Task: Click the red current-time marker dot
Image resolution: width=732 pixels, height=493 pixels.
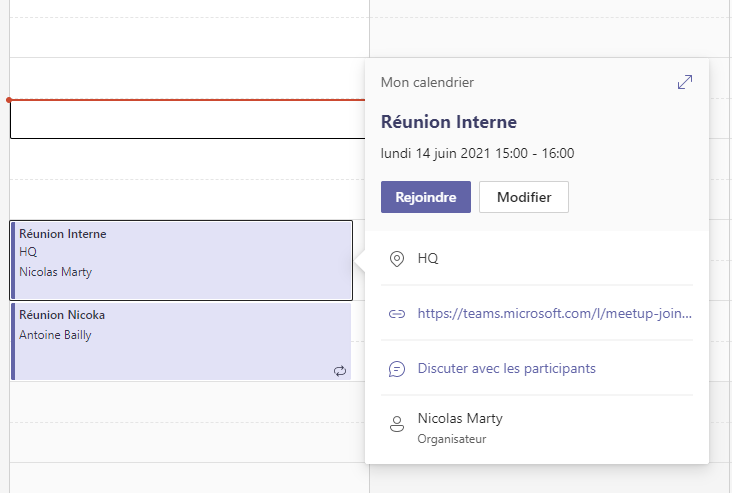Action: [x=9, y=100]
